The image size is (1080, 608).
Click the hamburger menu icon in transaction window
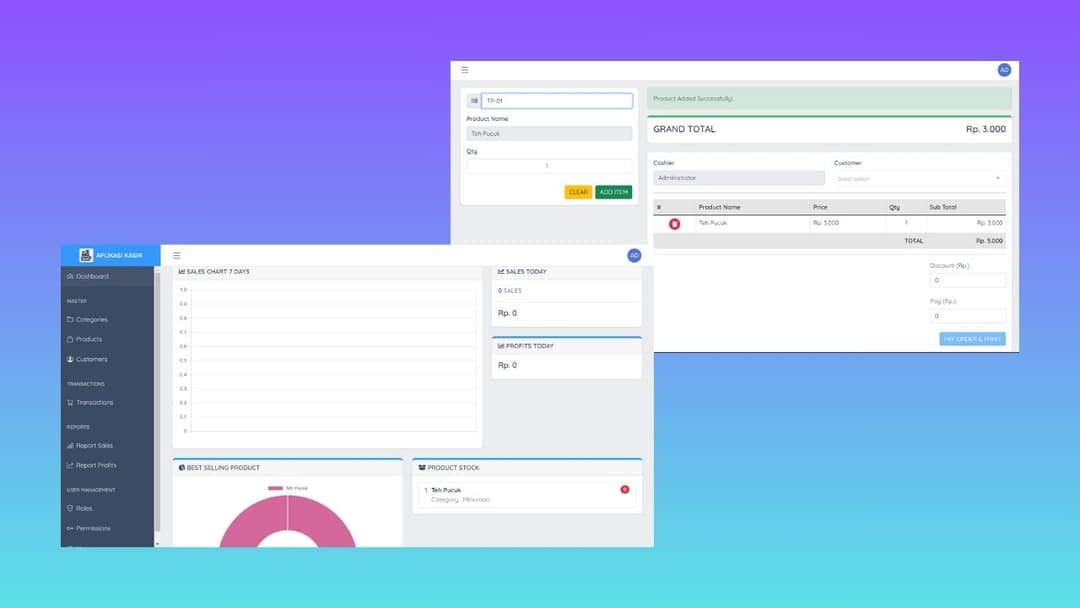[x=465, y=70]
